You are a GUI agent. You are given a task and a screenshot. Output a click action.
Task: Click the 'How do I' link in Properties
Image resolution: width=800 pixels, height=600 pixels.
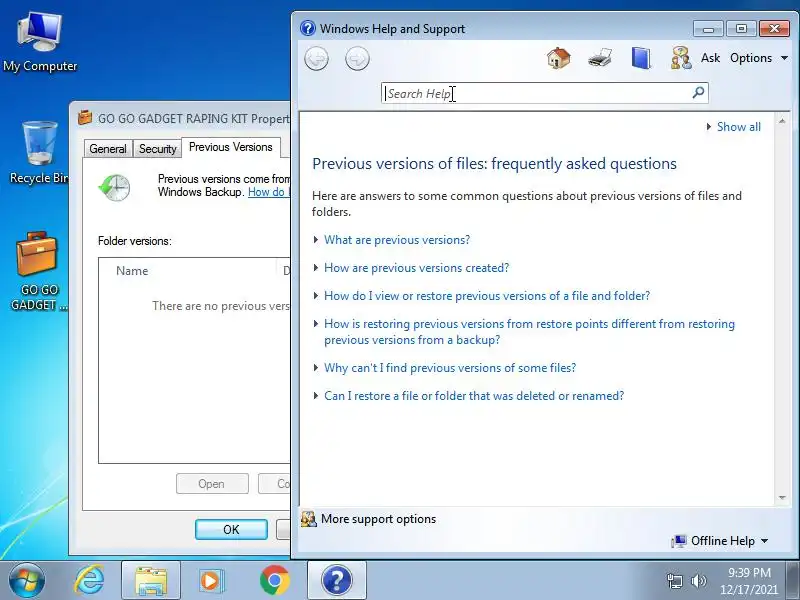coord(268,192)
